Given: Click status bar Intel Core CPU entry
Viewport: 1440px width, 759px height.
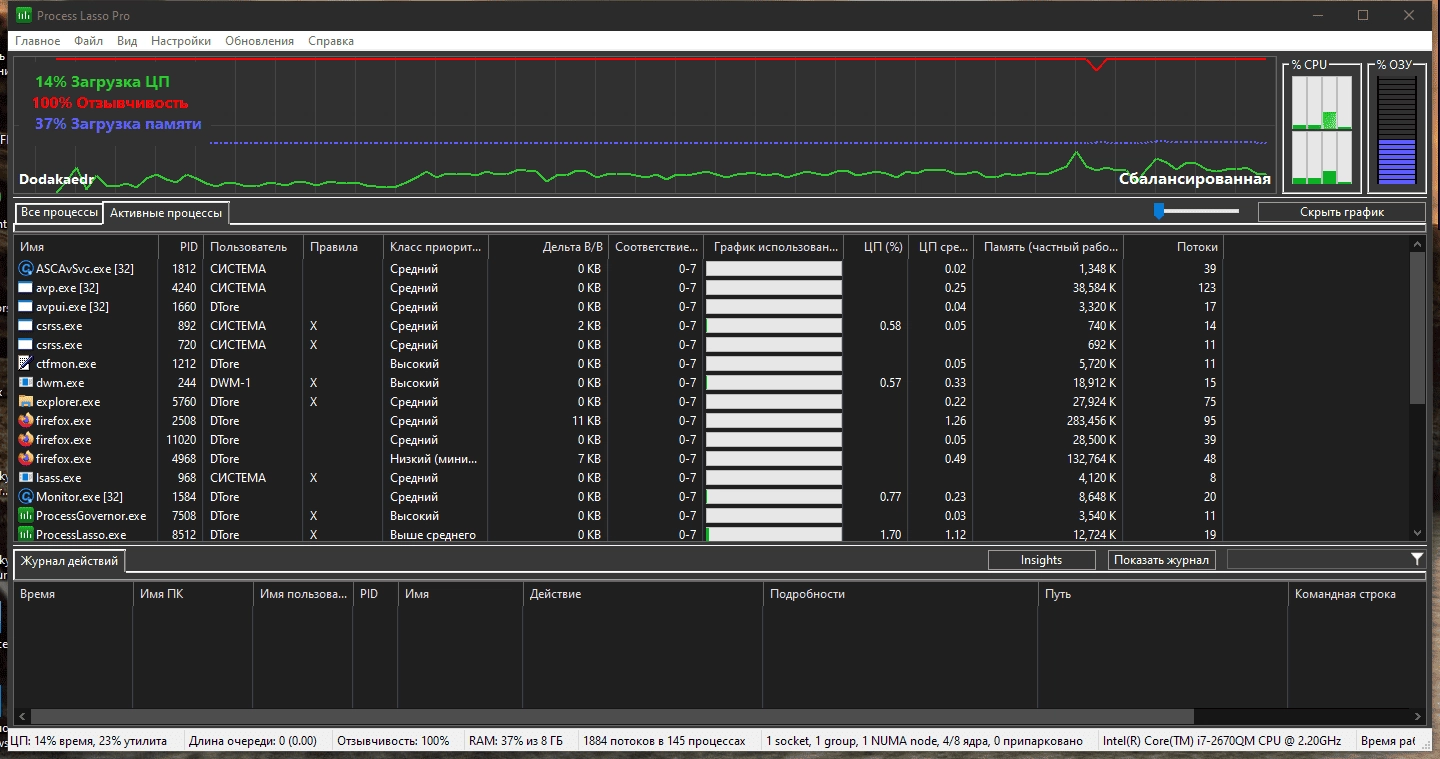Looking at the screenshot, I should [1222, 741].
